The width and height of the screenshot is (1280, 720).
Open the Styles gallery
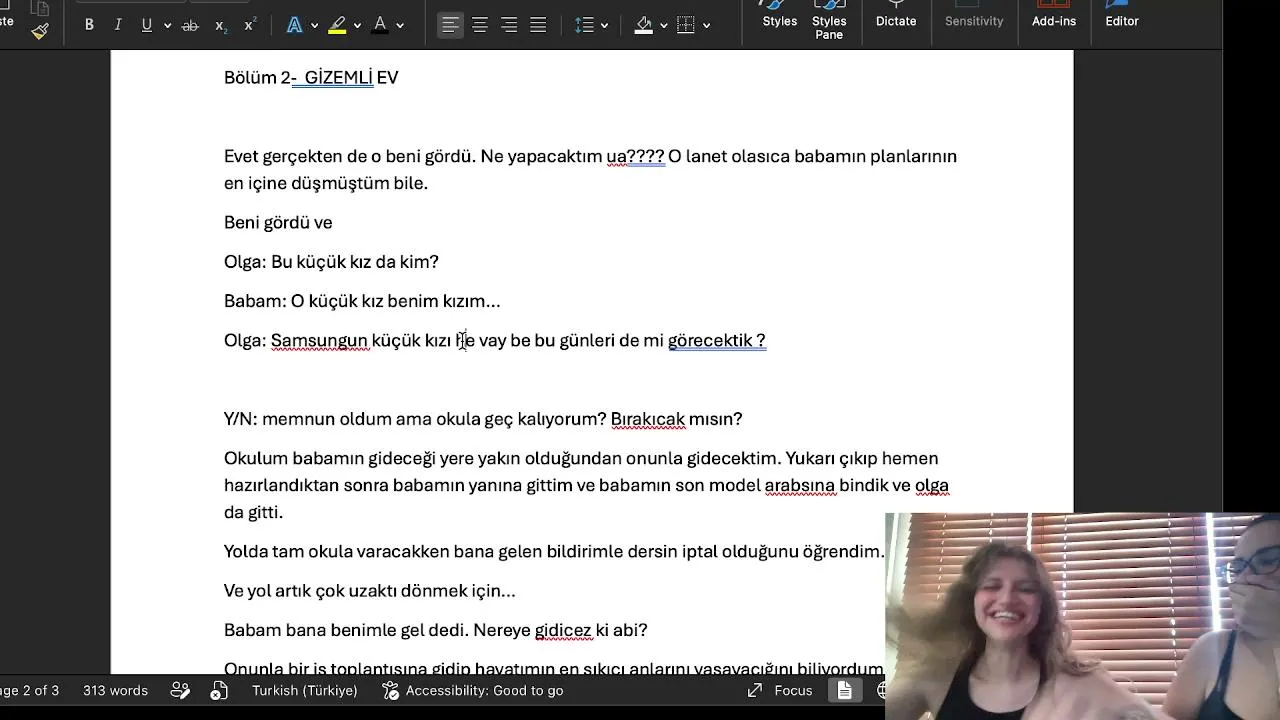pos(780,15)
